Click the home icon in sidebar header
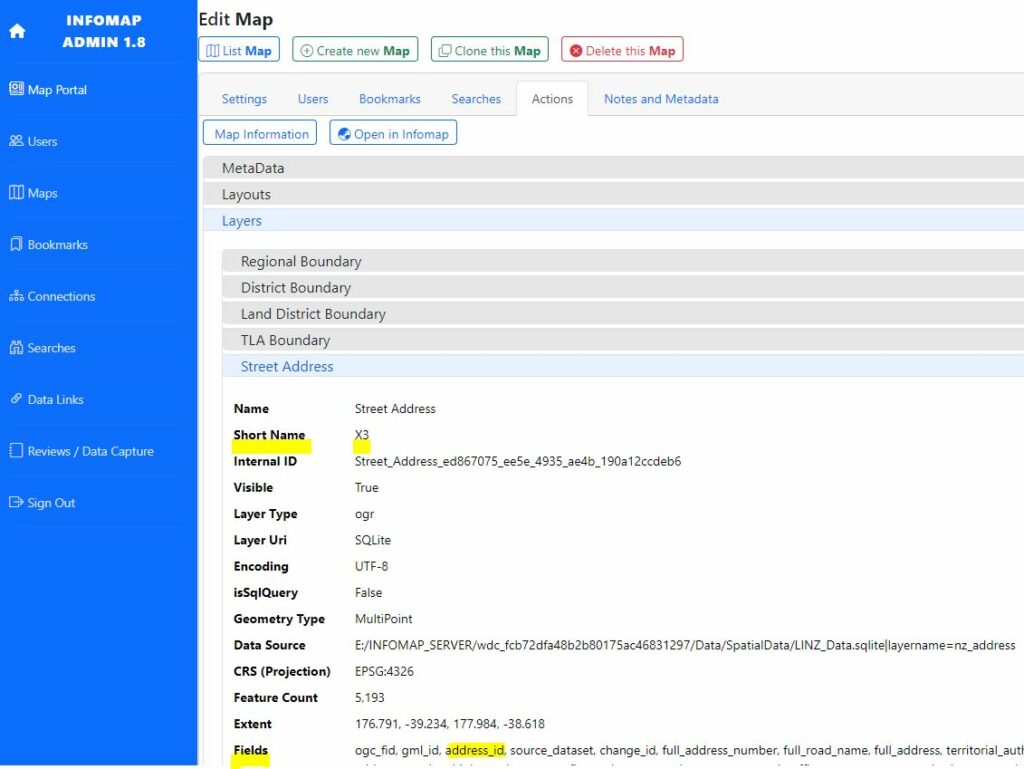 [x=17, y=31]
